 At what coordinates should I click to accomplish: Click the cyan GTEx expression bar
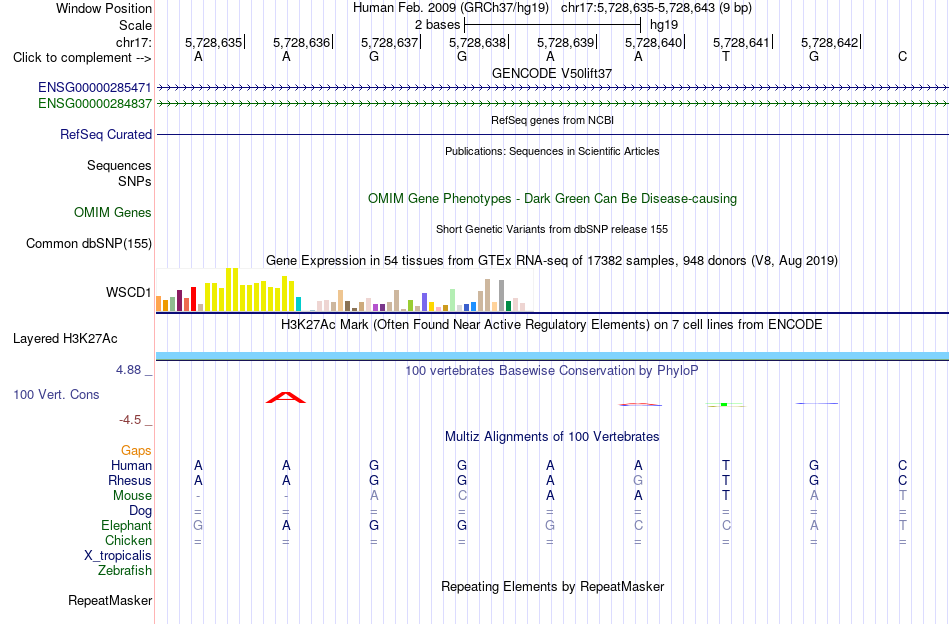click(298, 304)
